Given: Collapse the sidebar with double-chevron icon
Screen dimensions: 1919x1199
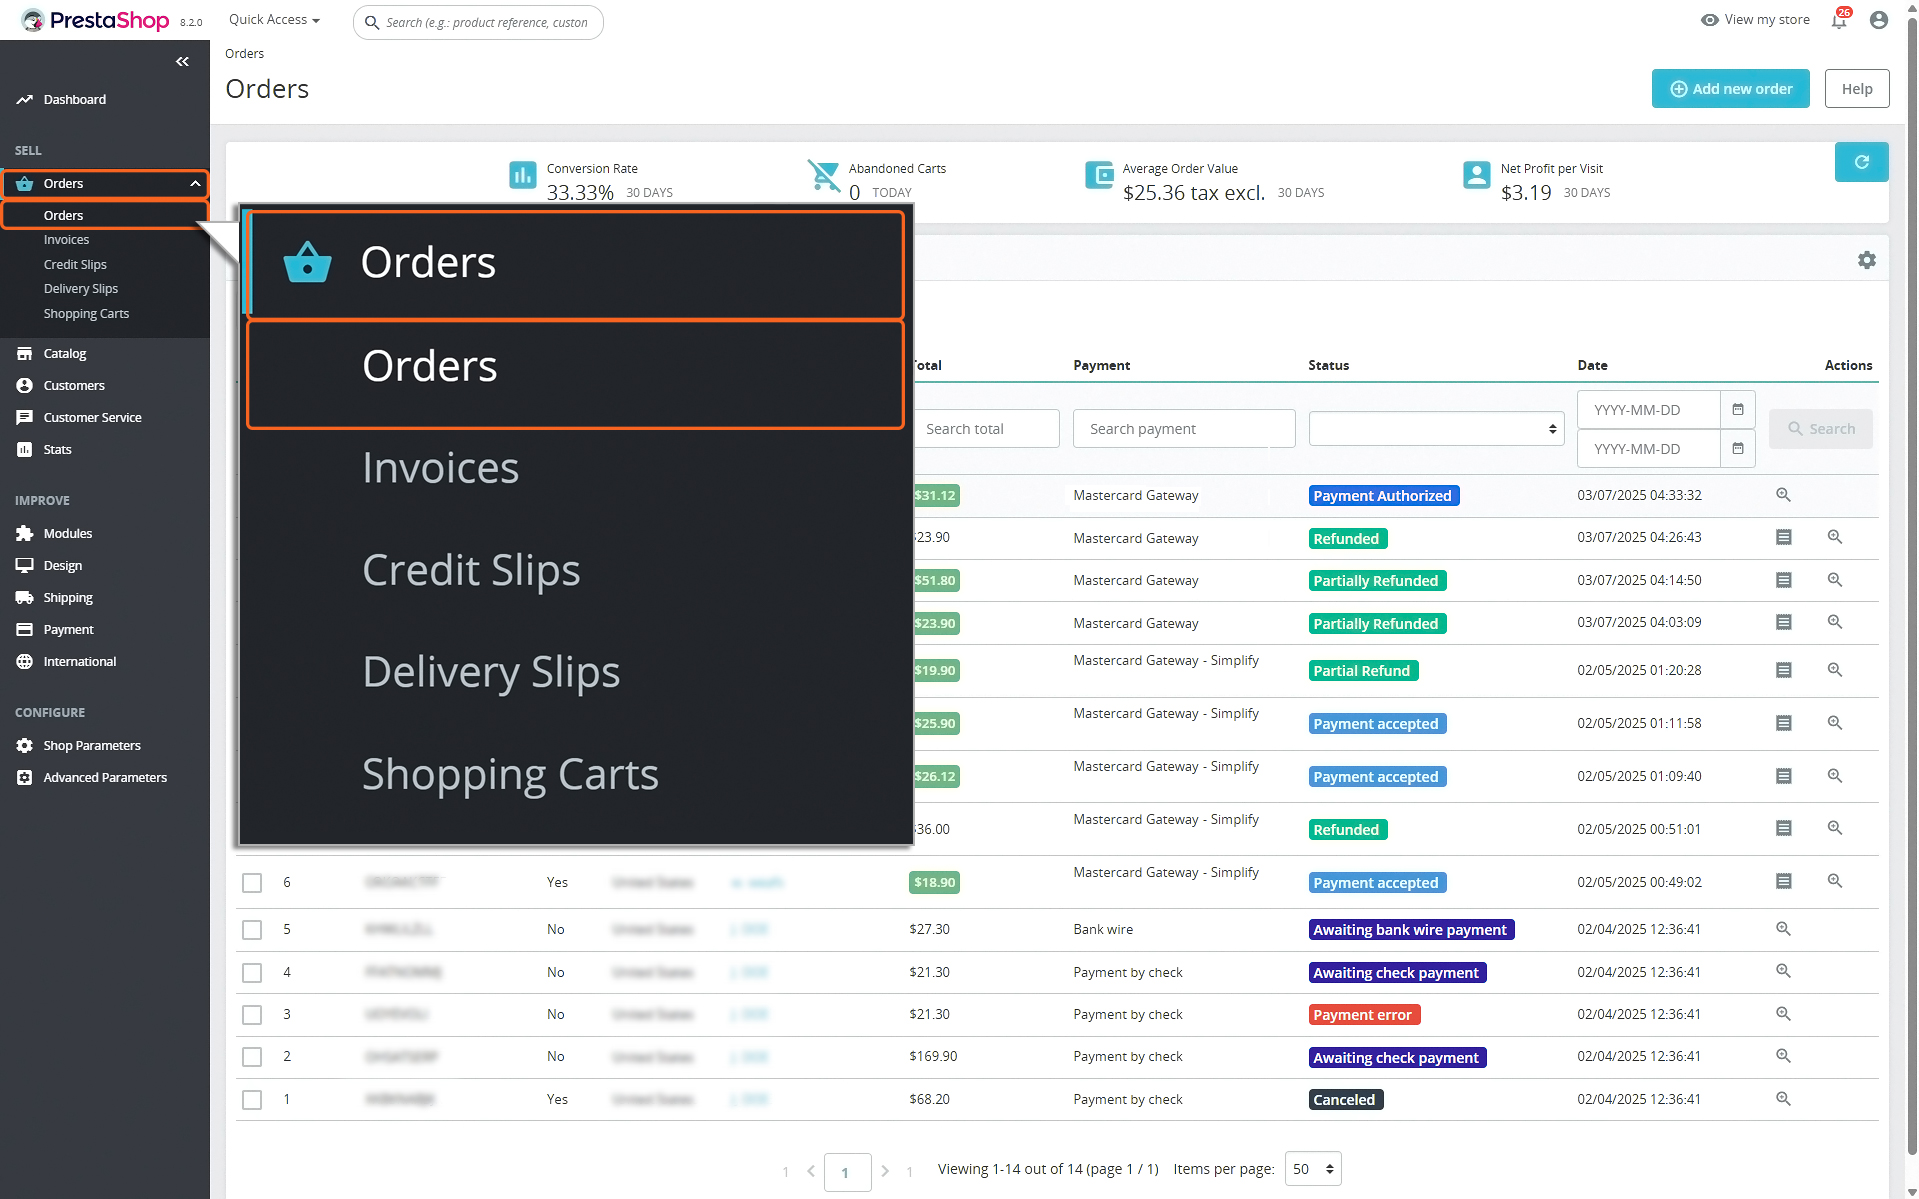Looking at the screenshot, I should (x=182, y=62).
